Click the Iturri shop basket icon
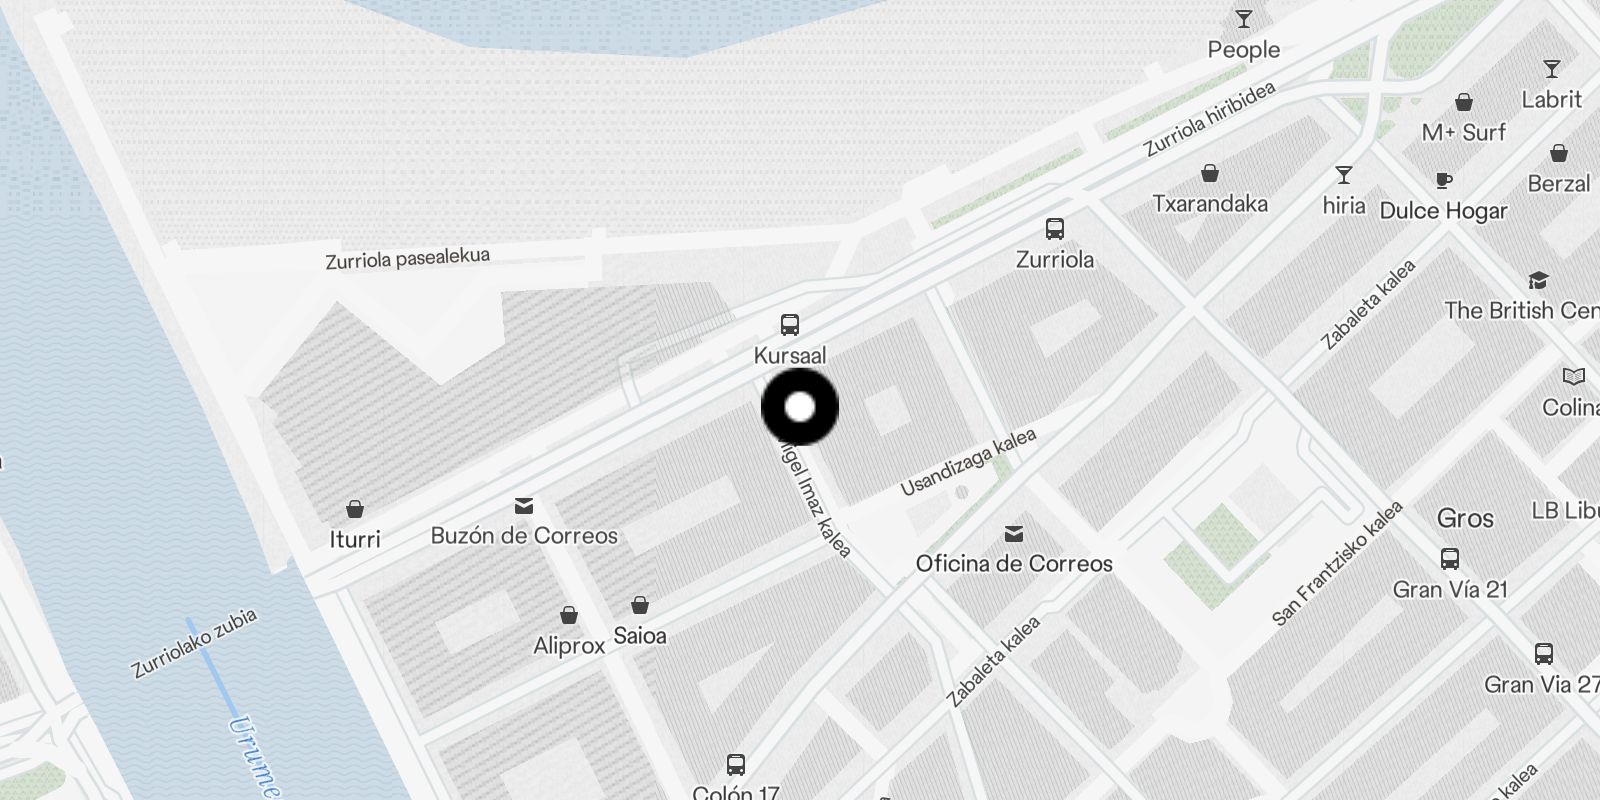 (354, 509)
